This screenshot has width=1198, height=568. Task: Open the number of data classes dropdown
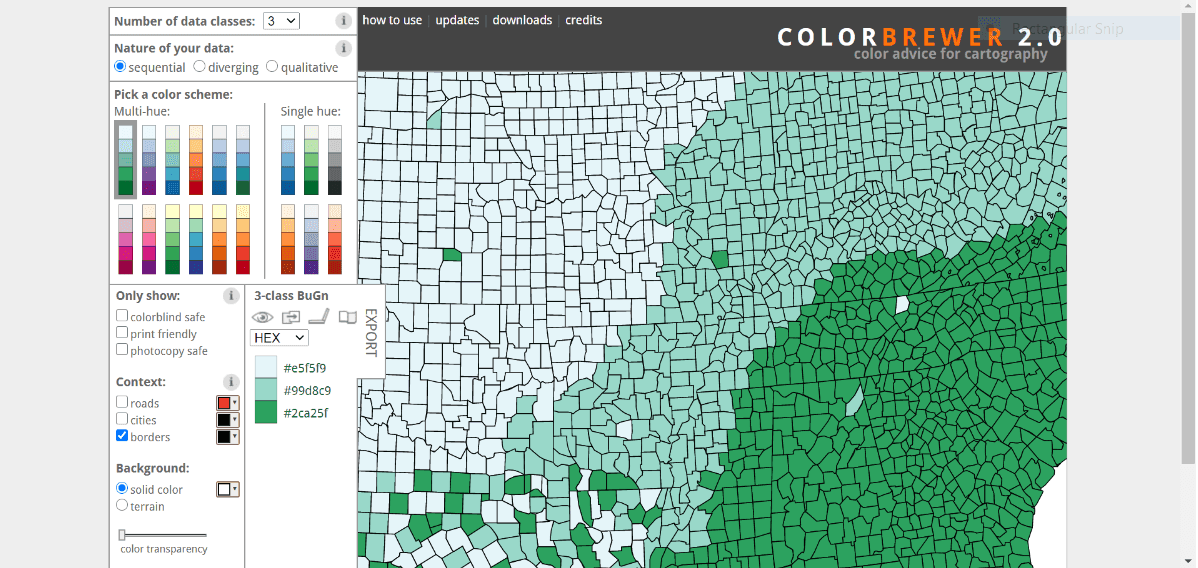pyautogui.click(x=281, y=21)
